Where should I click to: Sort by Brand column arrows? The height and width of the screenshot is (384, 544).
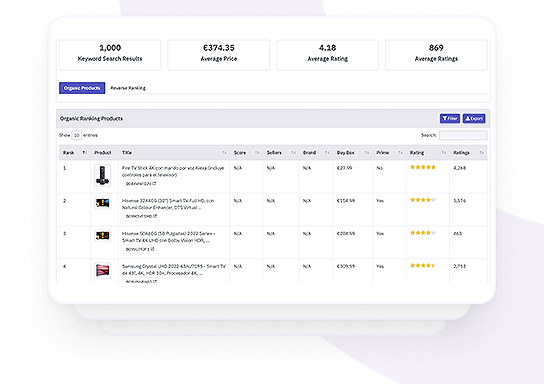click(327, 153)
